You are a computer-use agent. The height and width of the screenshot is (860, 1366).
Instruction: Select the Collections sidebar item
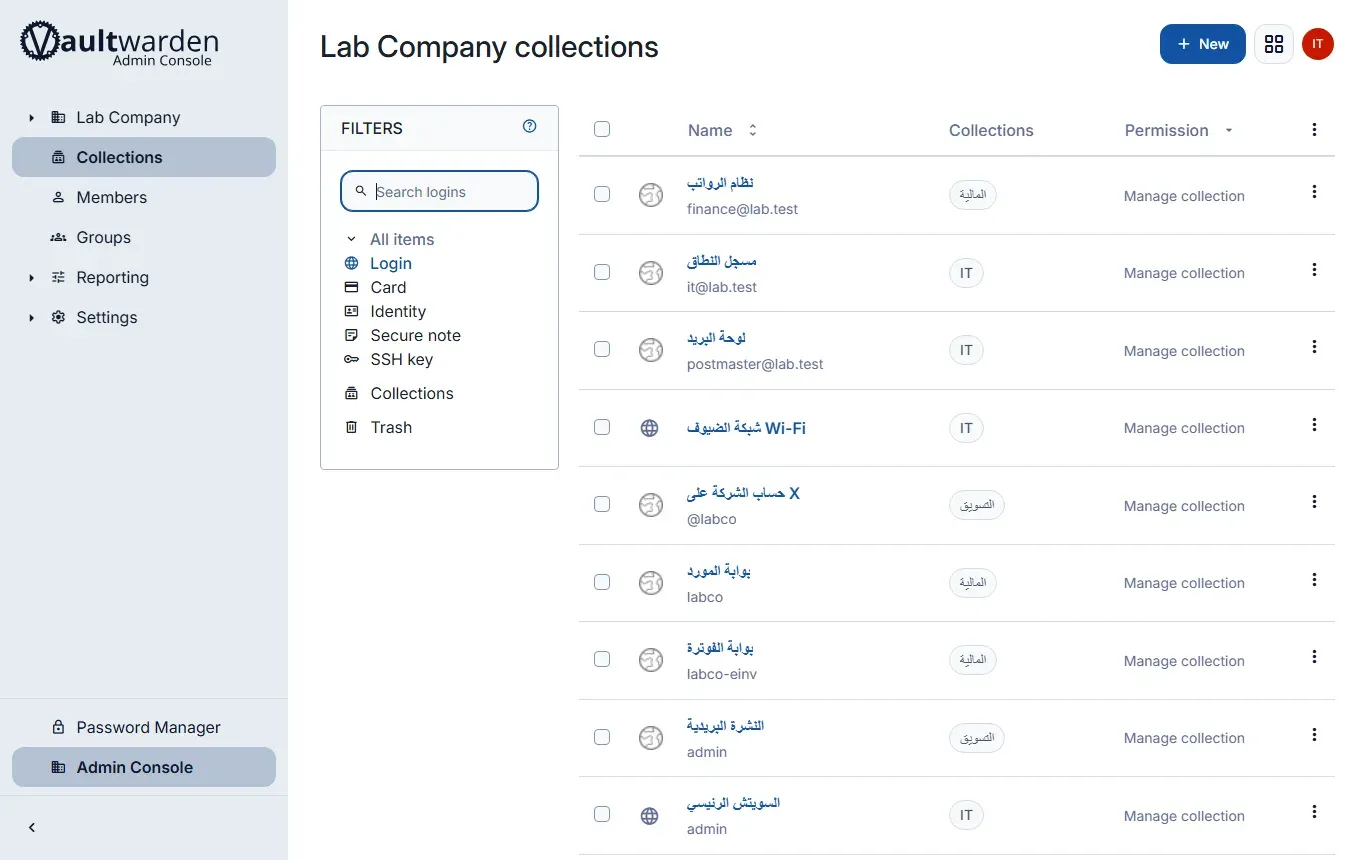pos(144,157)
